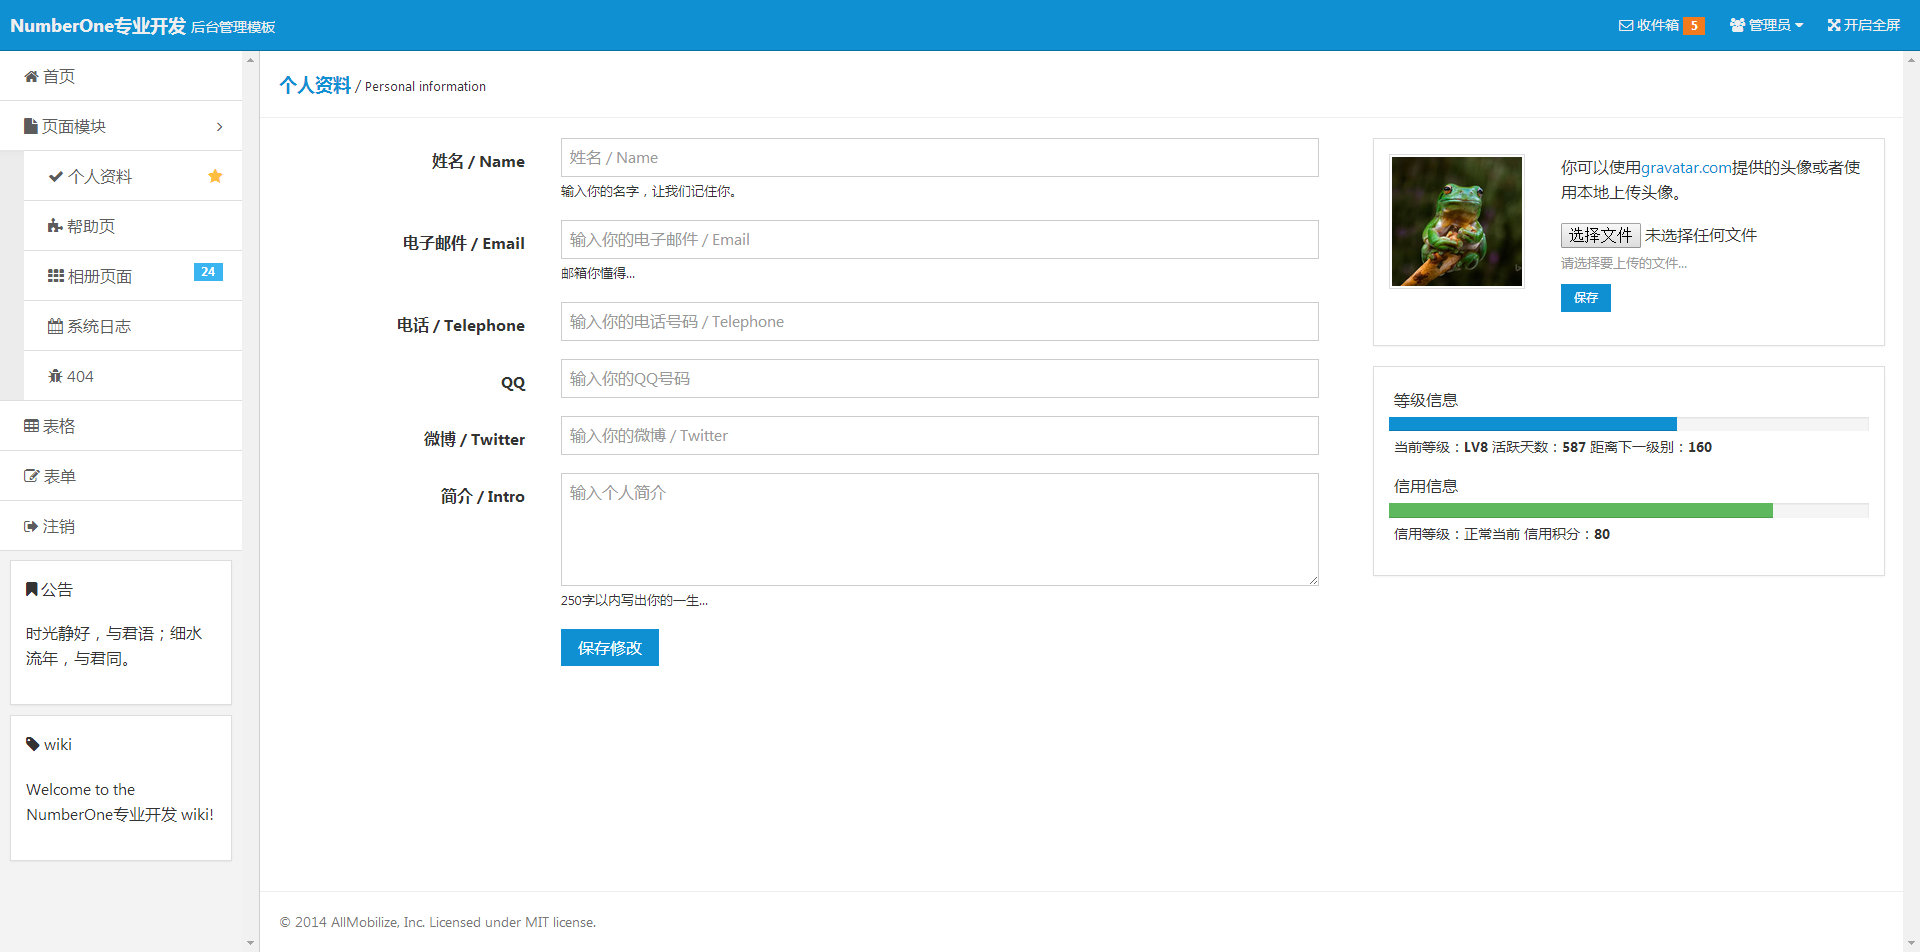Click the calendar icon beside 系统日志
Viewport: 1920px width, 952px height.
pos(55,326)
